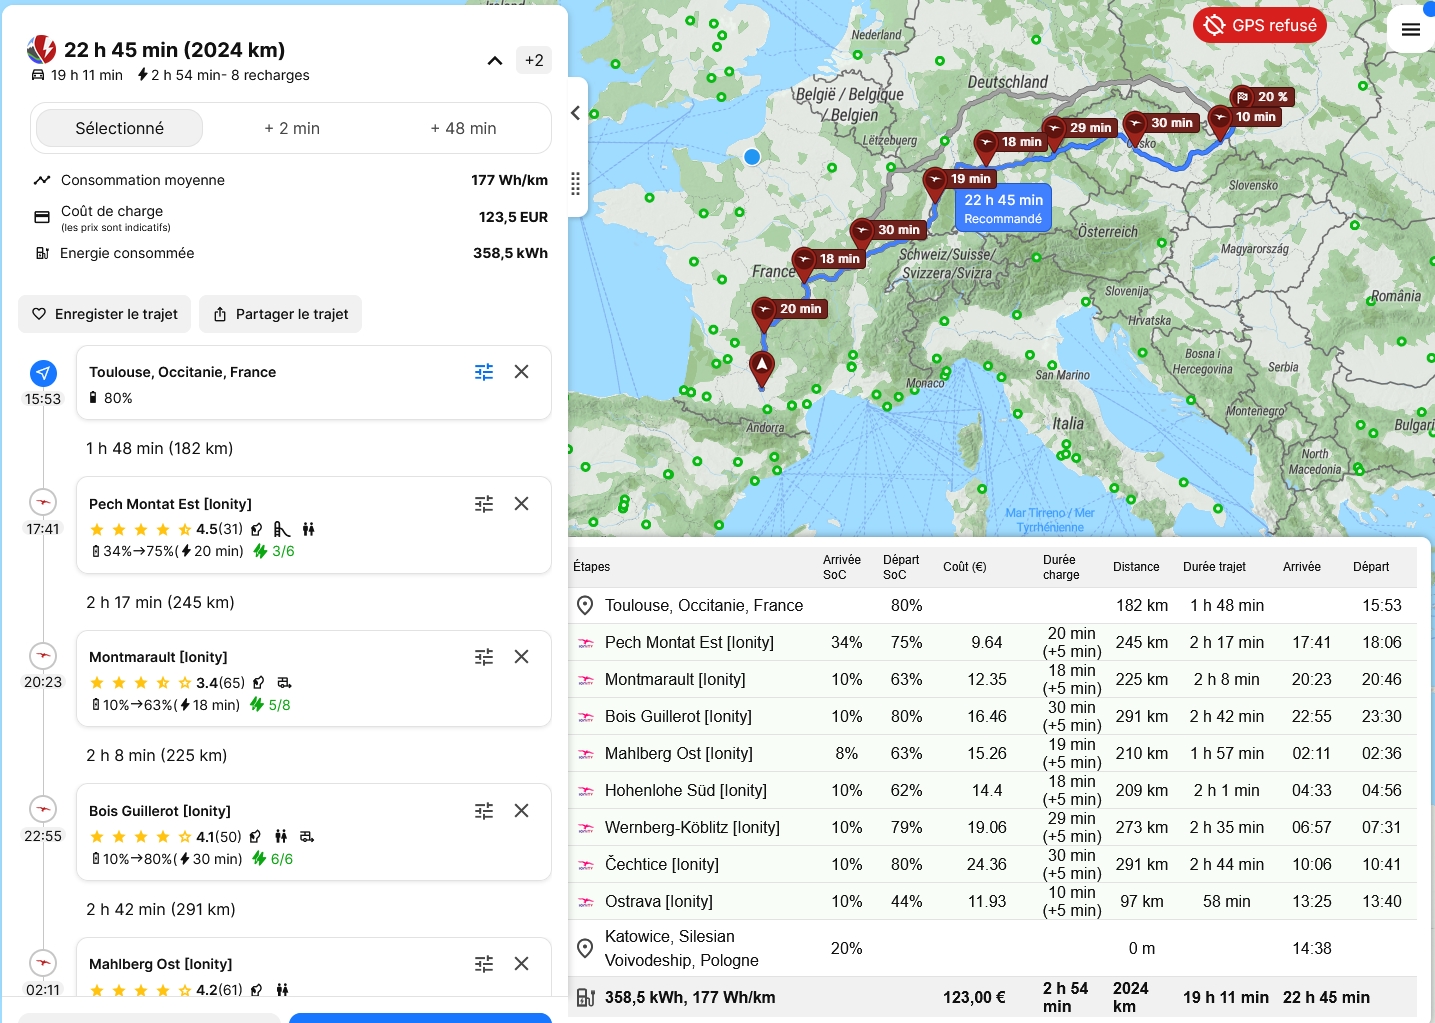Click the GPS refusé red badge
1435x1023 pixels.
point(1259,25)
